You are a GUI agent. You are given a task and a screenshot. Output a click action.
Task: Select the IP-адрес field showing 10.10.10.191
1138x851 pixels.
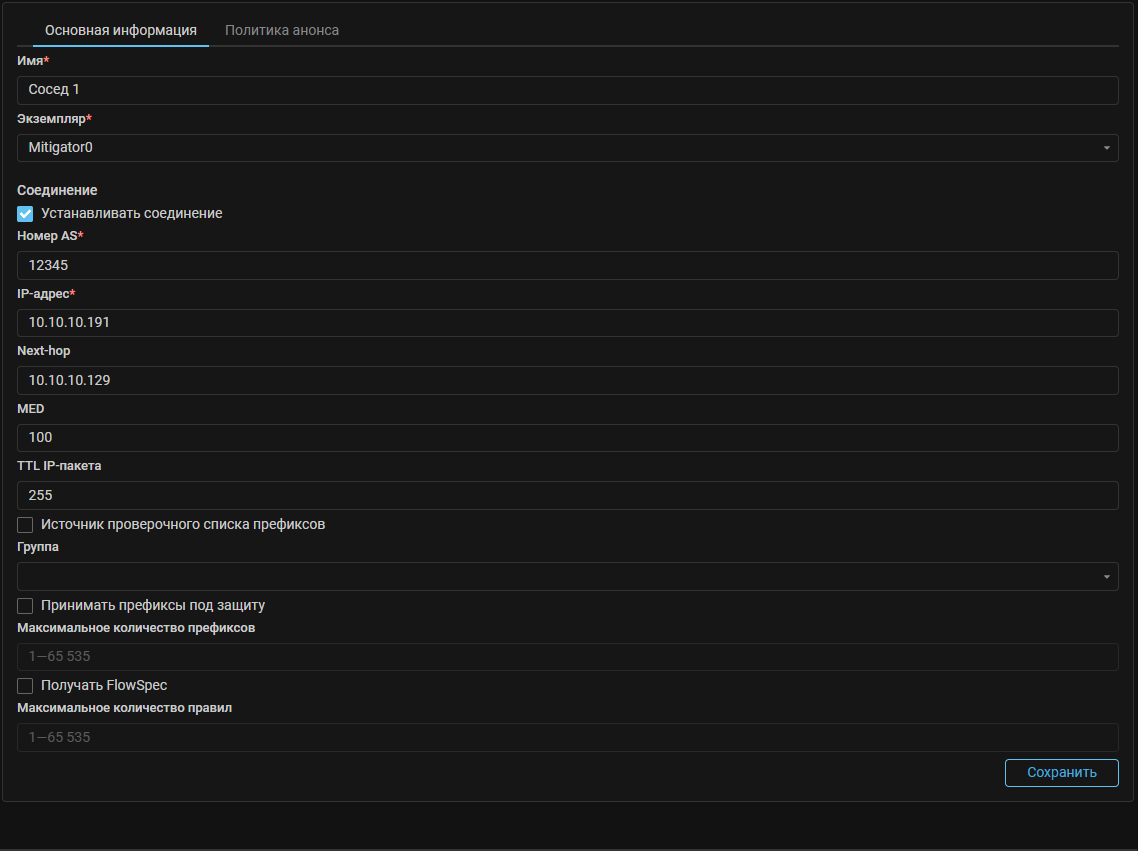(567, 323)
